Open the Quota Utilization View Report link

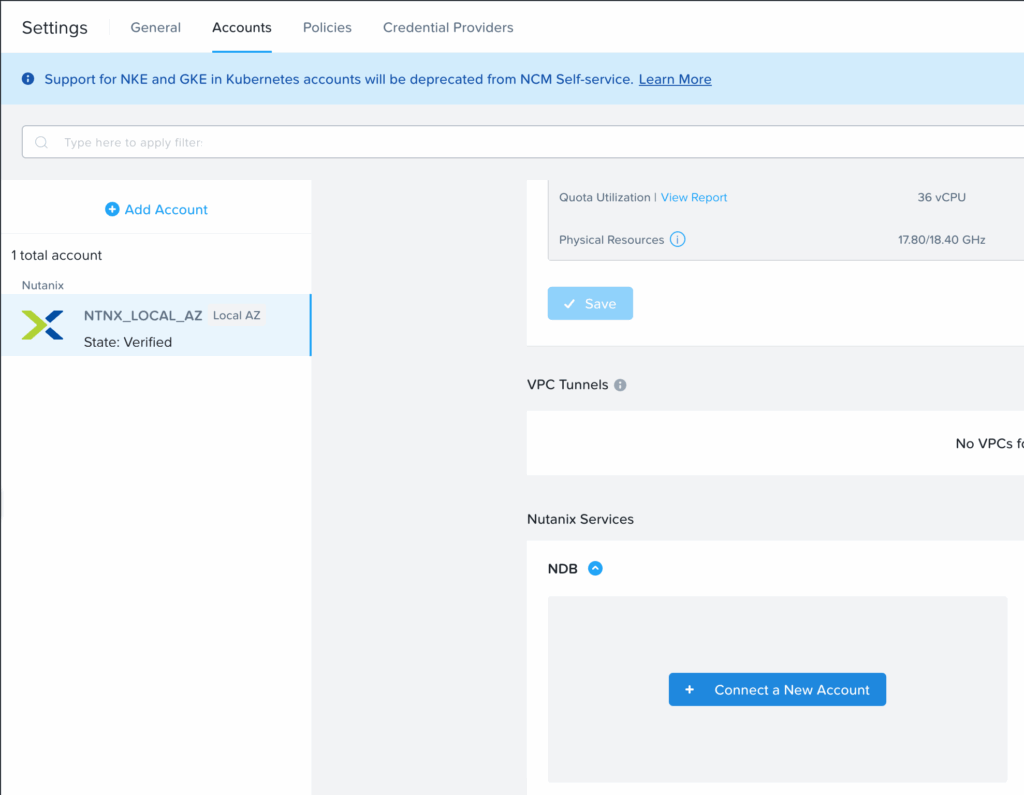click(x=694, y=197)
